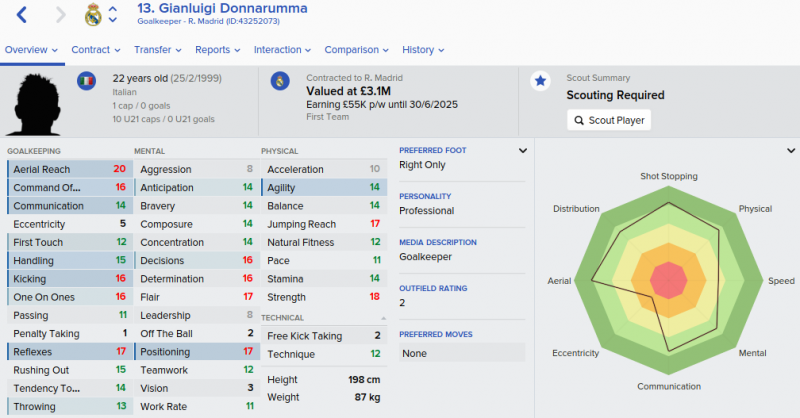Open the Contract menu
This screenshot has width=800, height=418.
(x=96, y=50)
